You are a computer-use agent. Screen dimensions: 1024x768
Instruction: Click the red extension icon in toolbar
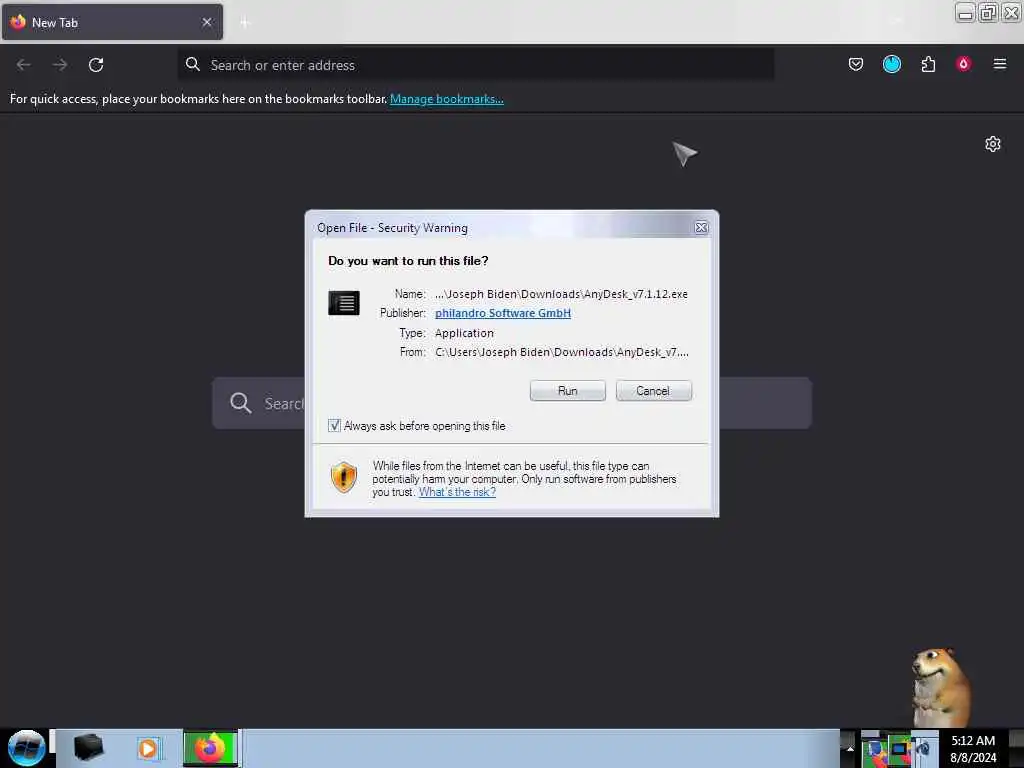(963, 64)
